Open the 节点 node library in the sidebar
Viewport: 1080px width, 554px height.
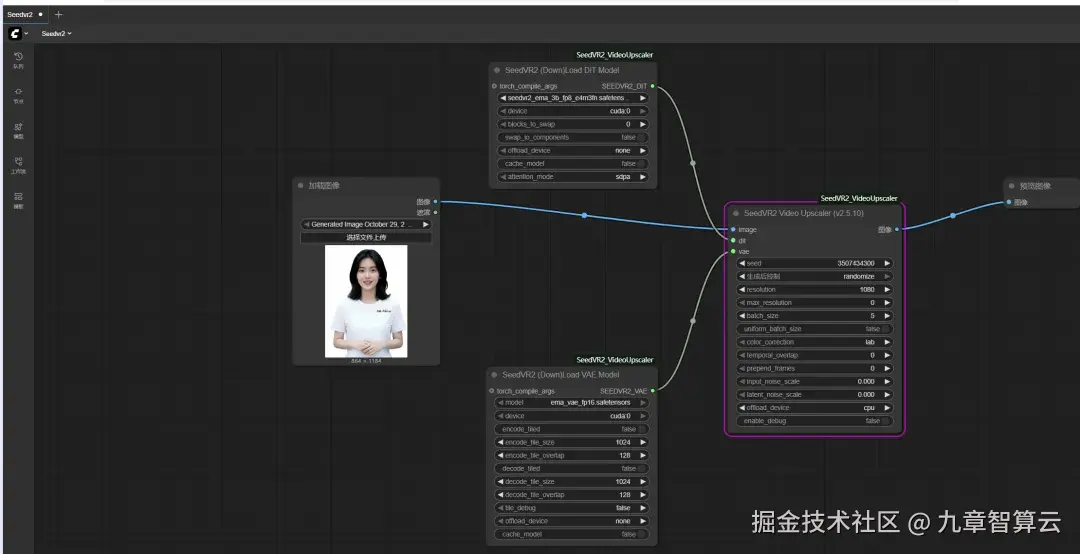[18, 95]
